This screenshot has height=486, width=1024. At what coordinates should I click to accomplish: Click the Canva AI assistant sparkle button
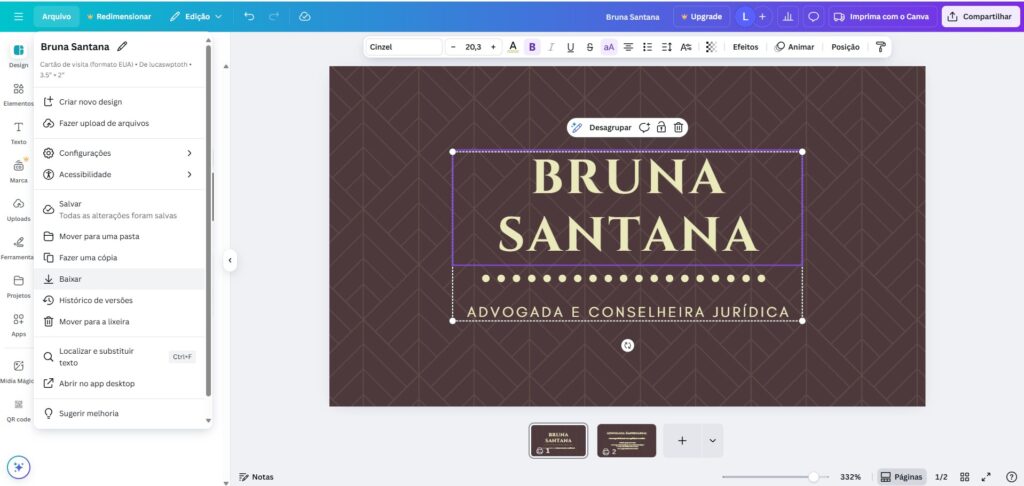[x=18, y=467]
